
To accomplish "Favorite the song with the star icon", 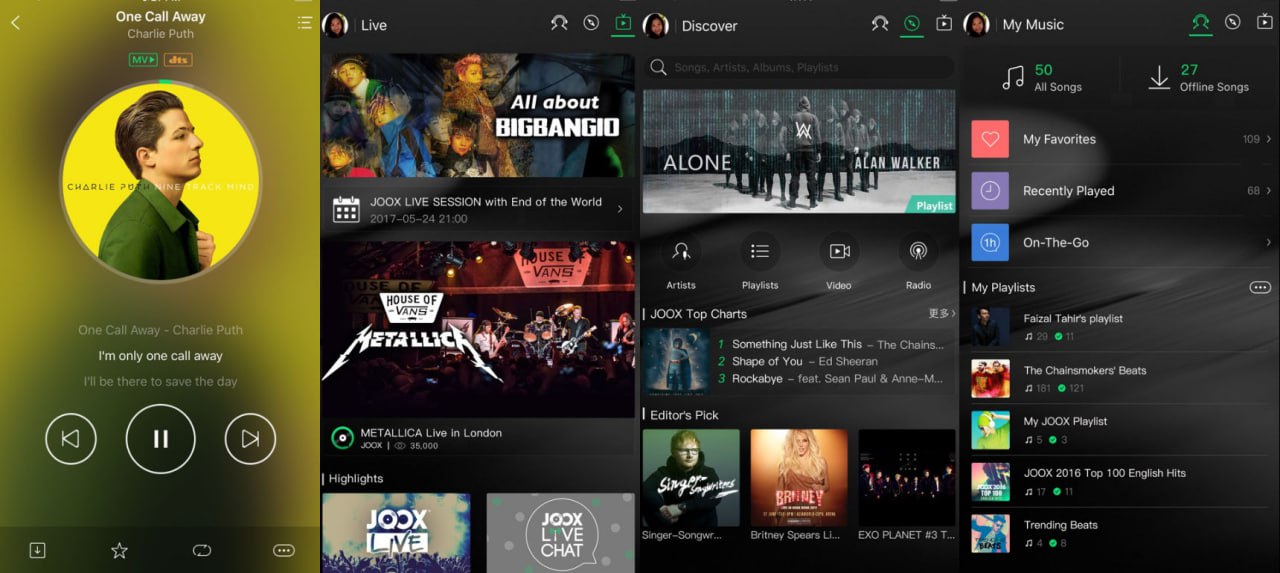I will (119, 550).
